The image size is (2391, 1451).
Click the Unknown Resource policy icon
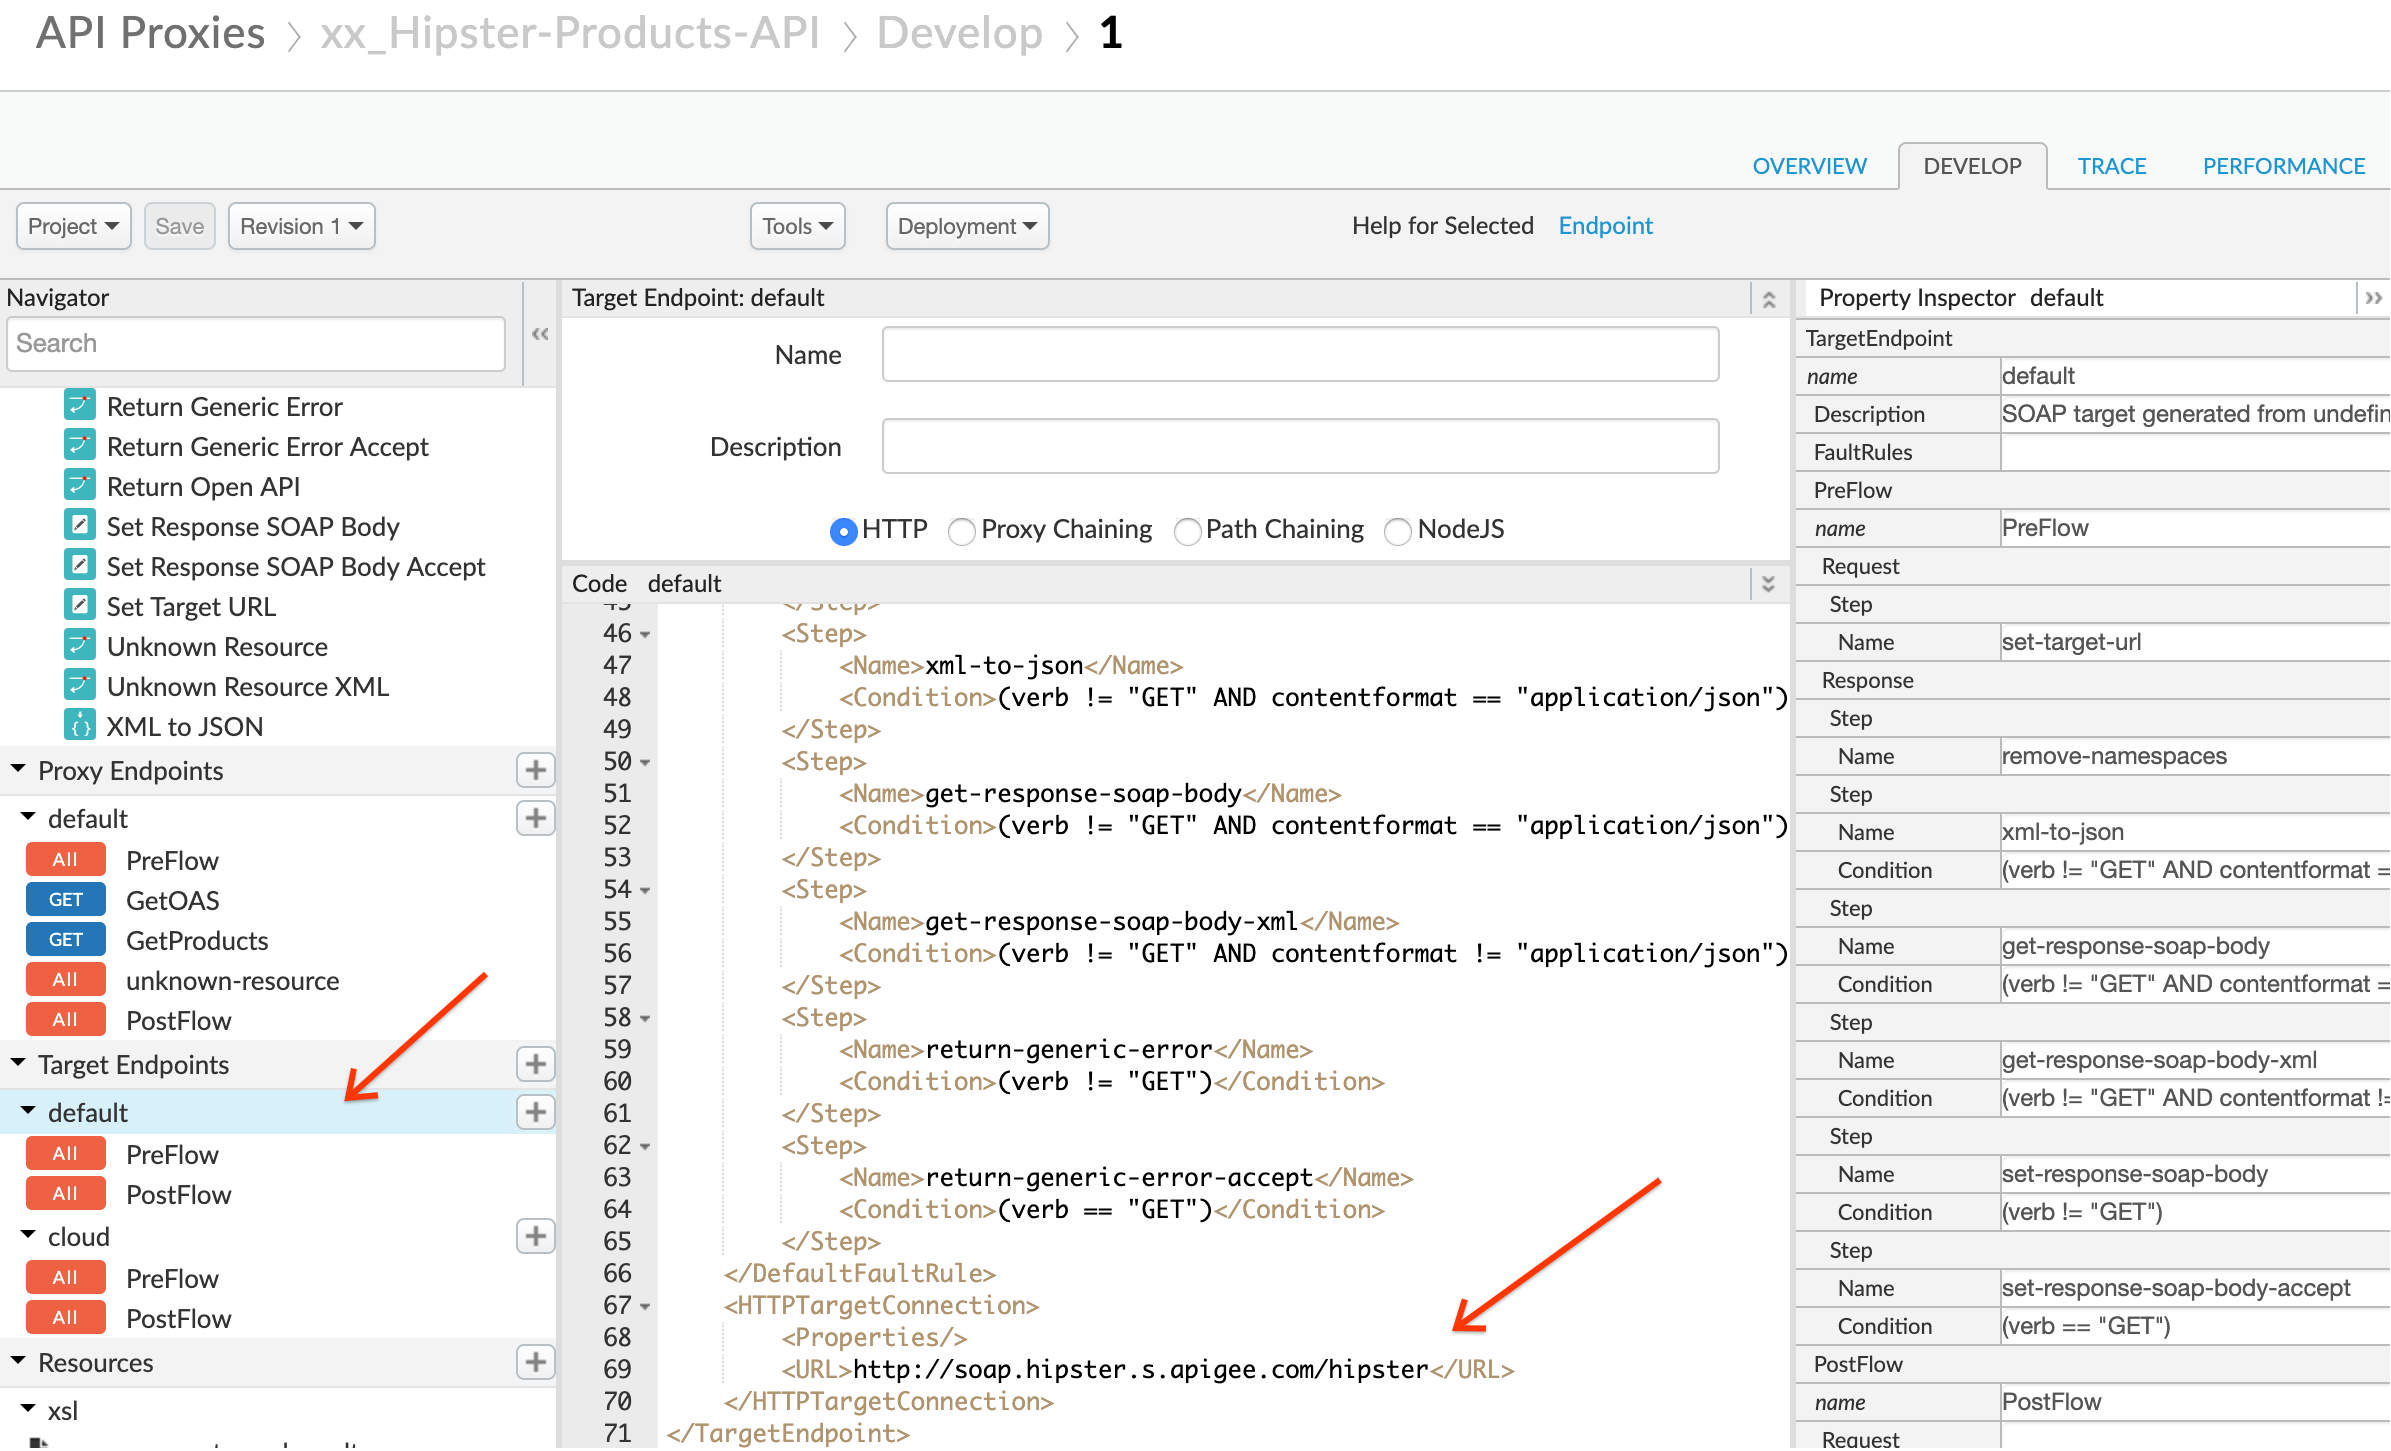[80, 645]
